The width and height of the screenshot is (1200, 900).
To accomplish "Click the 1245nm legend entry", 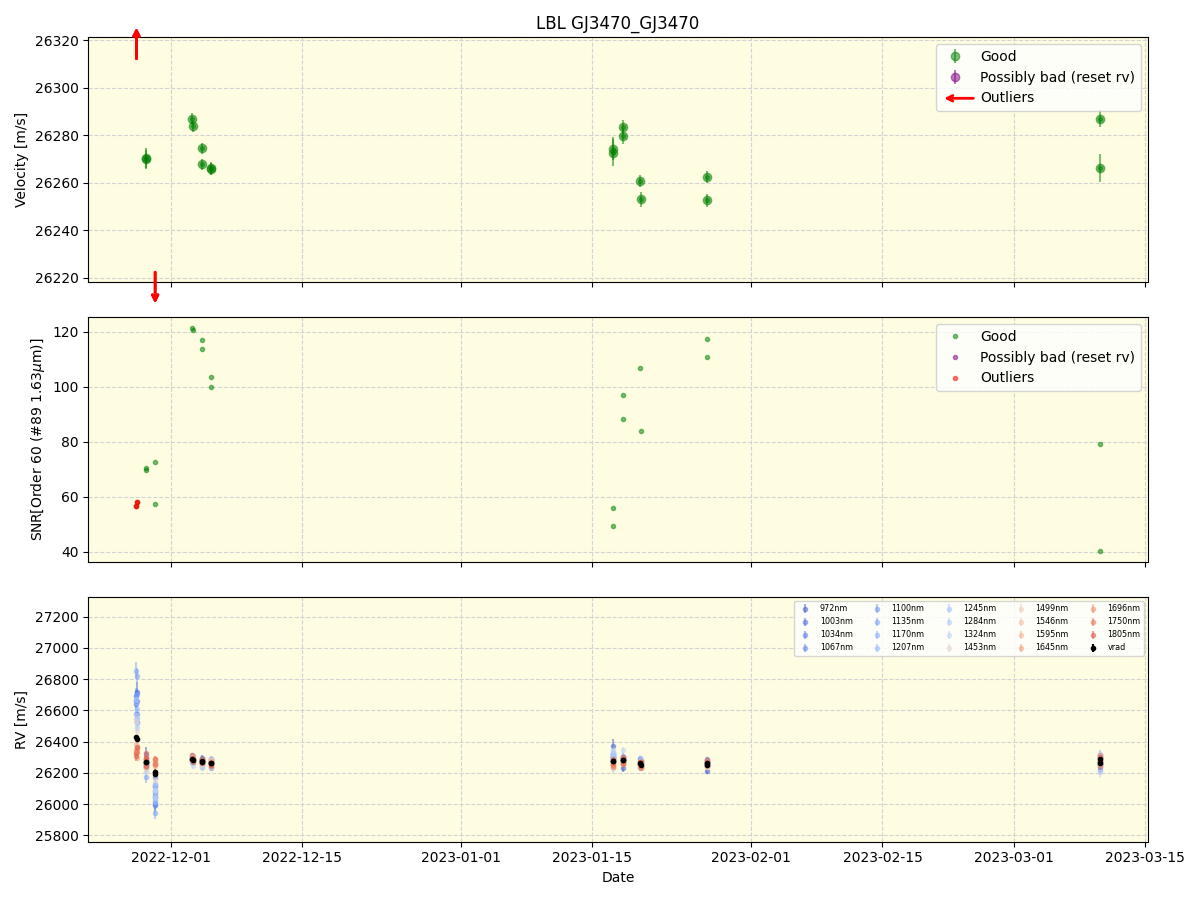I will pos(980,608).
